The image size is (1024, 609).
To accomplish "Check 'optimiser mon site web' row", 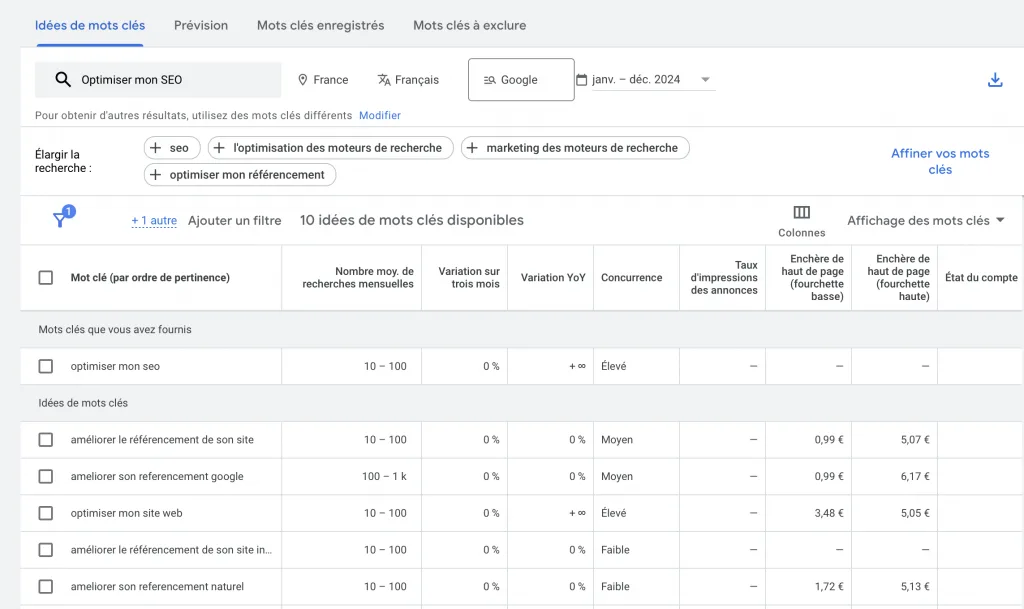I will point(46,513).
